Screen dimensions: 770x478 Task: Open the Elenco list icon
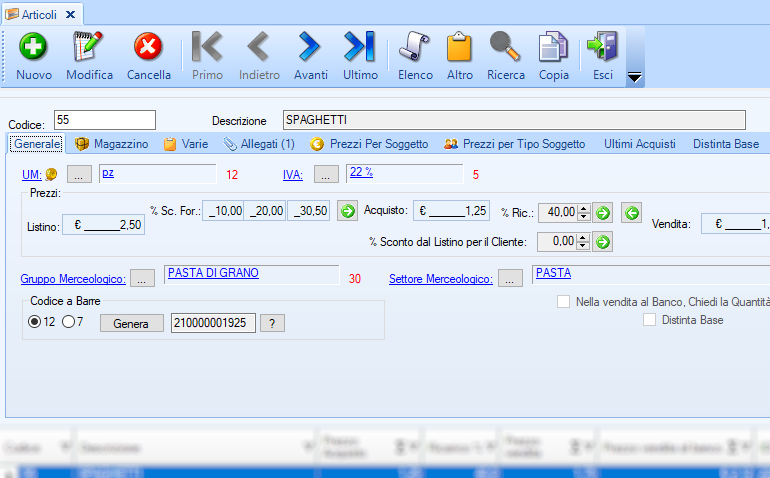415,47
